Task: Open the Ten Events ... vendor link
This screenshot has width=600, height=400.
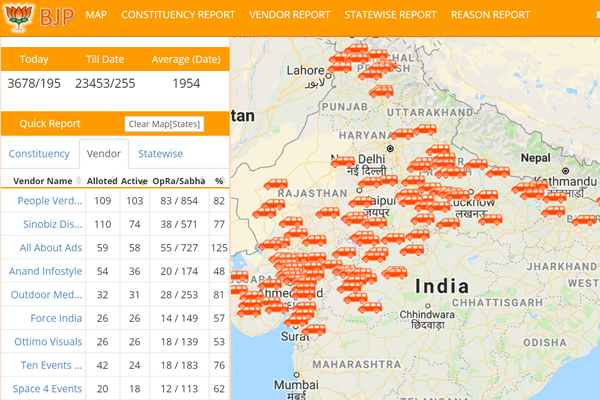Action: point(51,365)
